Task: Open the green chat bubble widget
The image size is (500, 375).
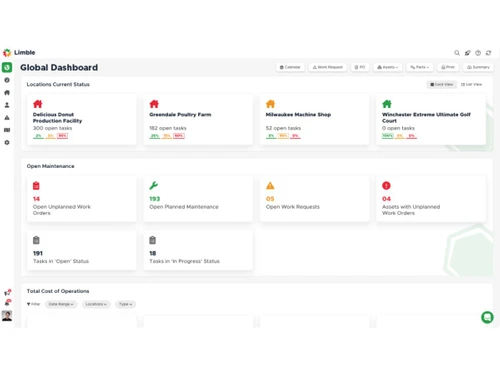Action: (487, 317)
